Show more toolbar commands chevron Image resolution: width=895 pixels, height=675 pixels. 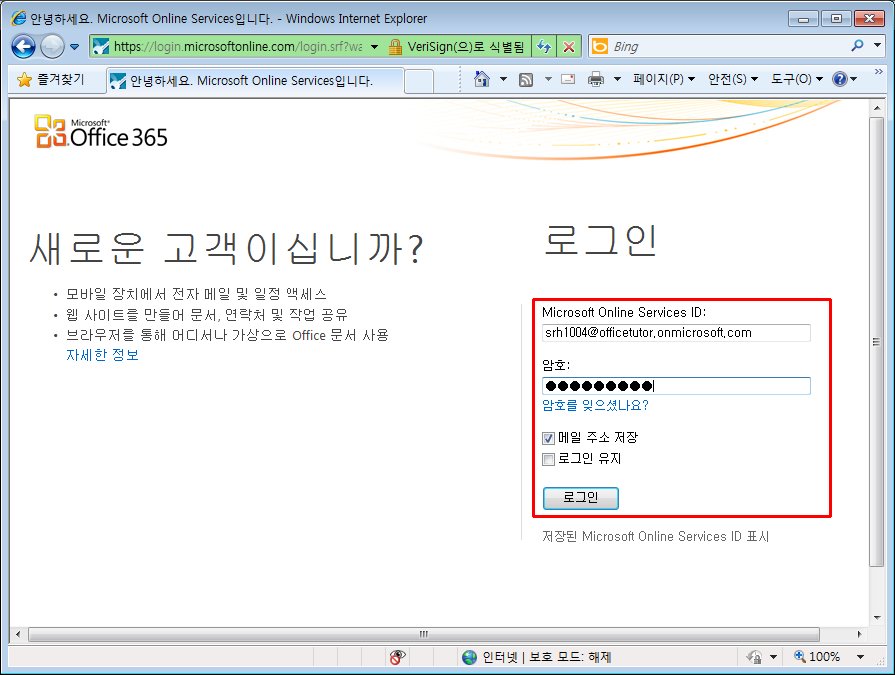[878, 71]
